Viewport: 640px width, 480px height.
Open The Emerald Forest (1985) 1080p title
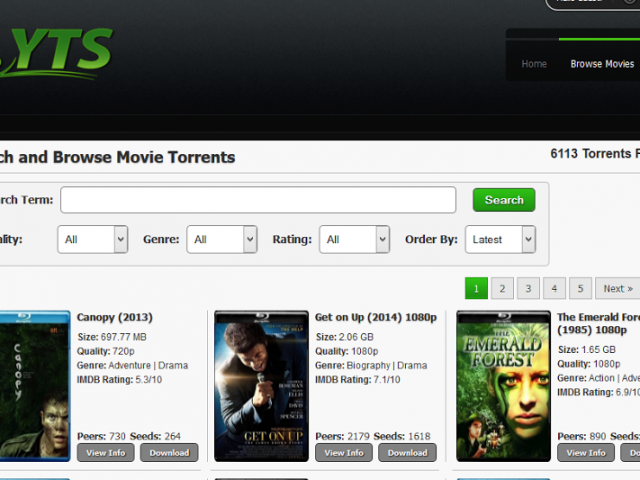[x=598, y=324]
